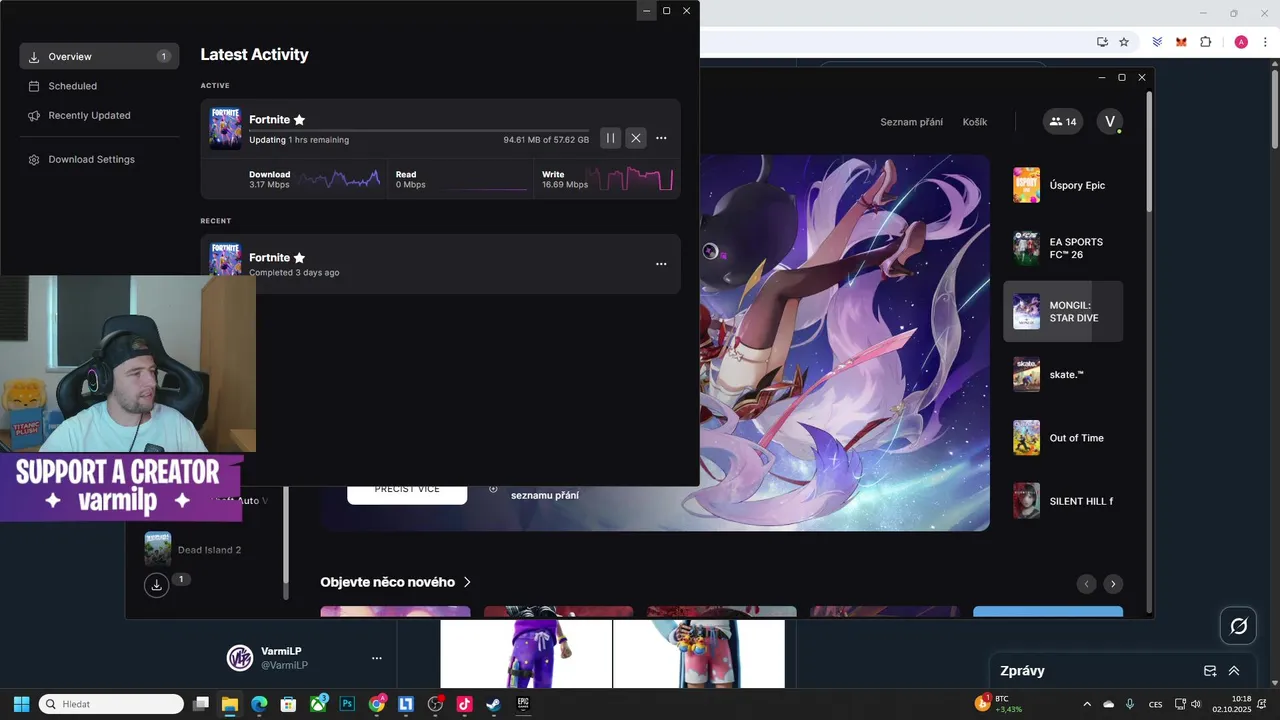Screen dimensions: 1280x720
Task: Open Task View on the taskbar
Action: coord(201,704)
